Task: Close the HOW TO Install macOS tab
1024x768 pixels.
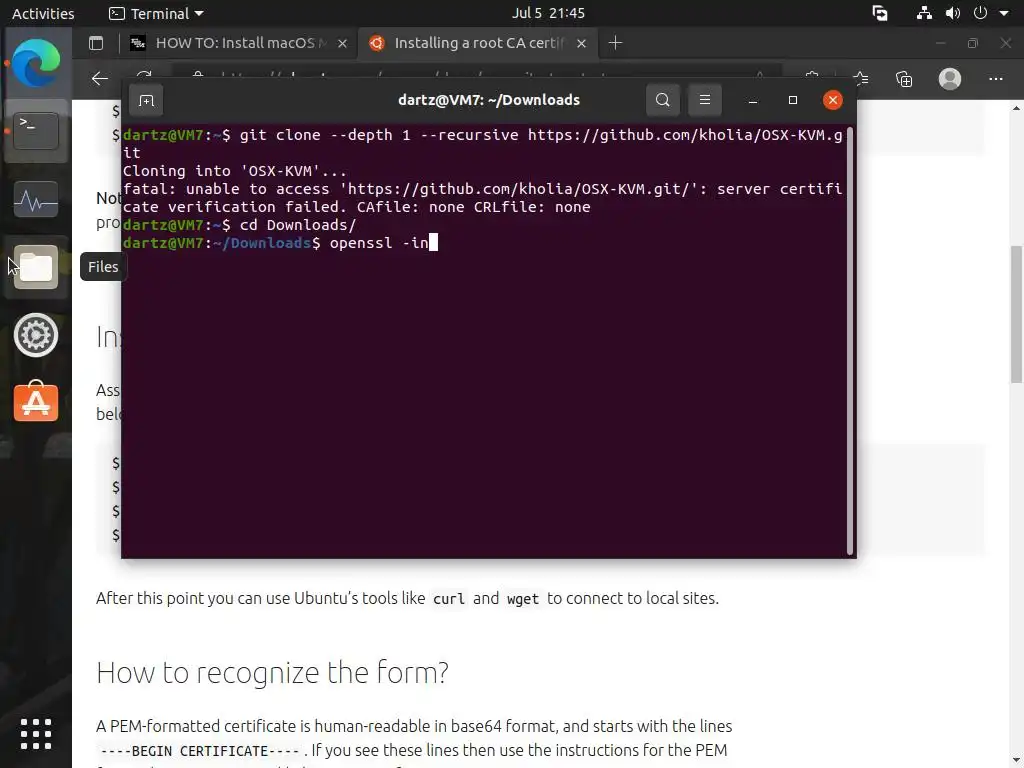Action: point(342,43)
